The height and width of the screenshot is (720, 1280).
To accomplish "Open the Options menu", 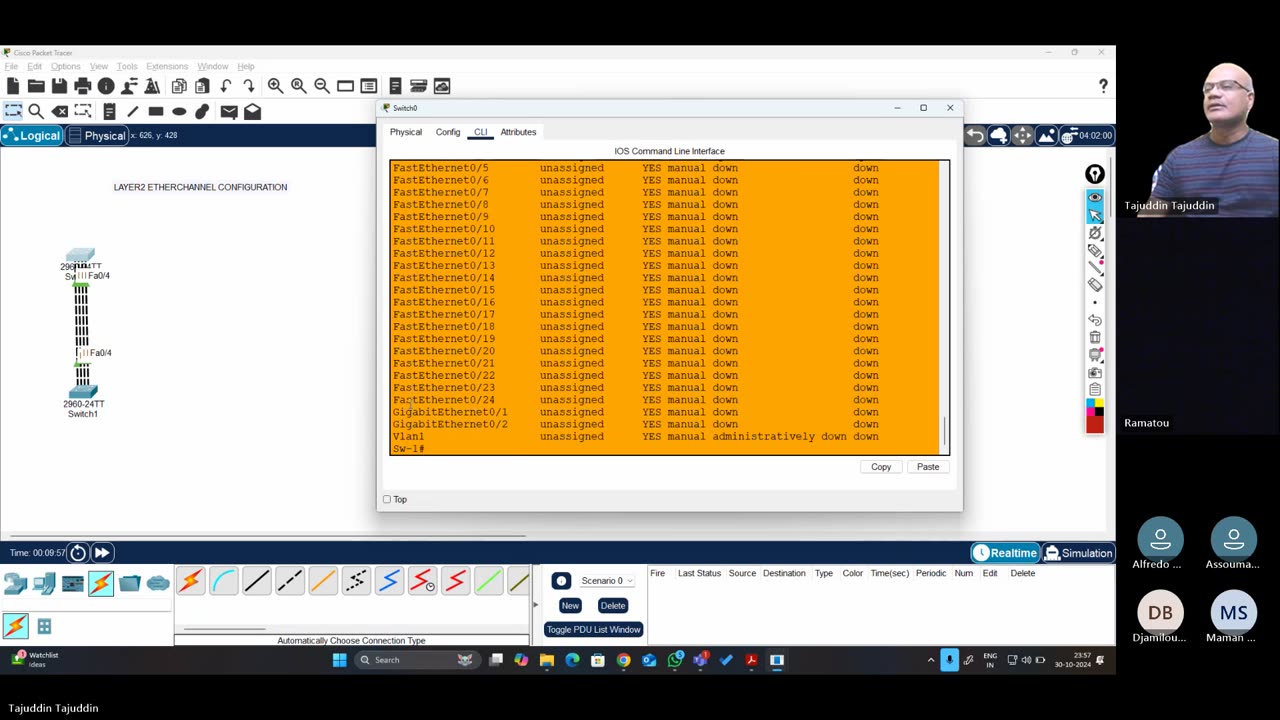I will 65,66.
